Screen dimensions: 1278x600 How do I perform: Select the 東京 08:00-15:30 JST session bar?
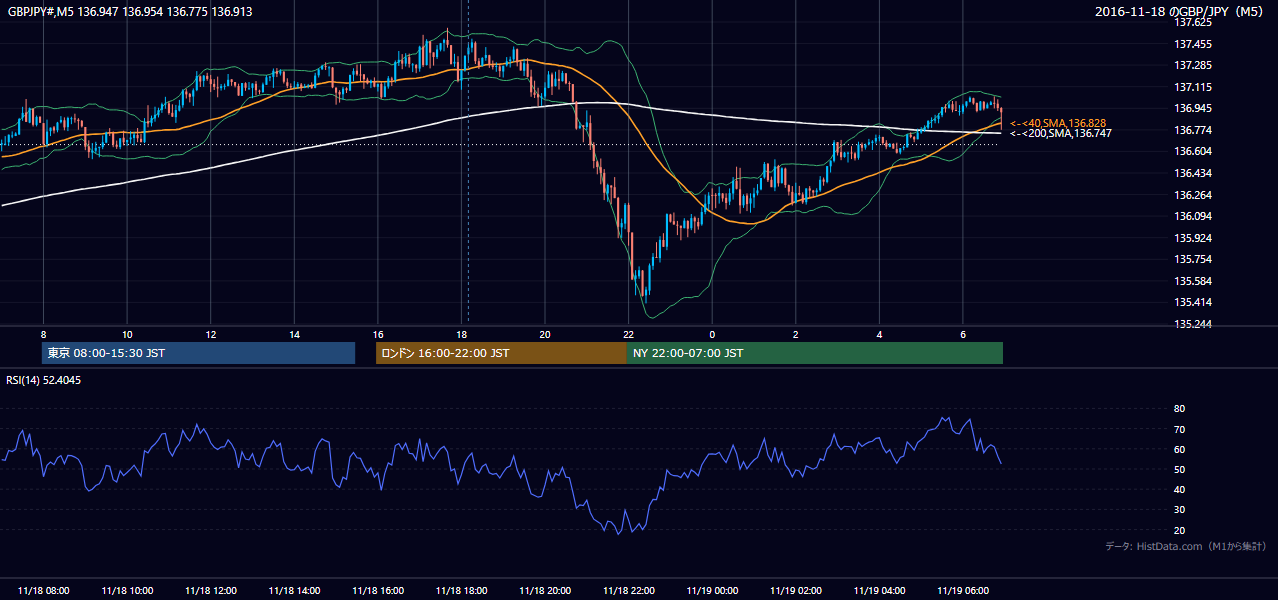click(198, 353)
